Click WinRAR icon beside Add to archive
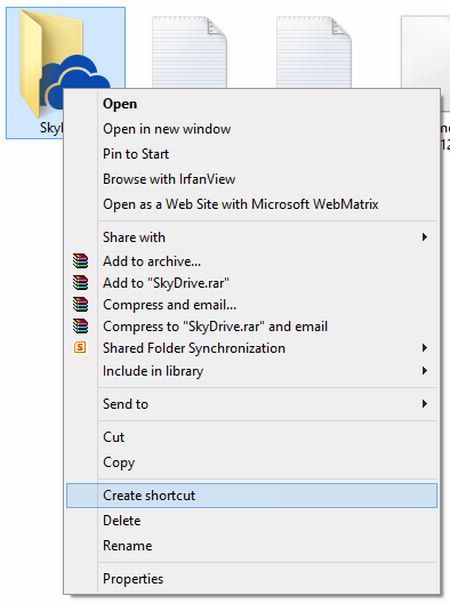Screen dimensions: 450x604 coord(80,261)
